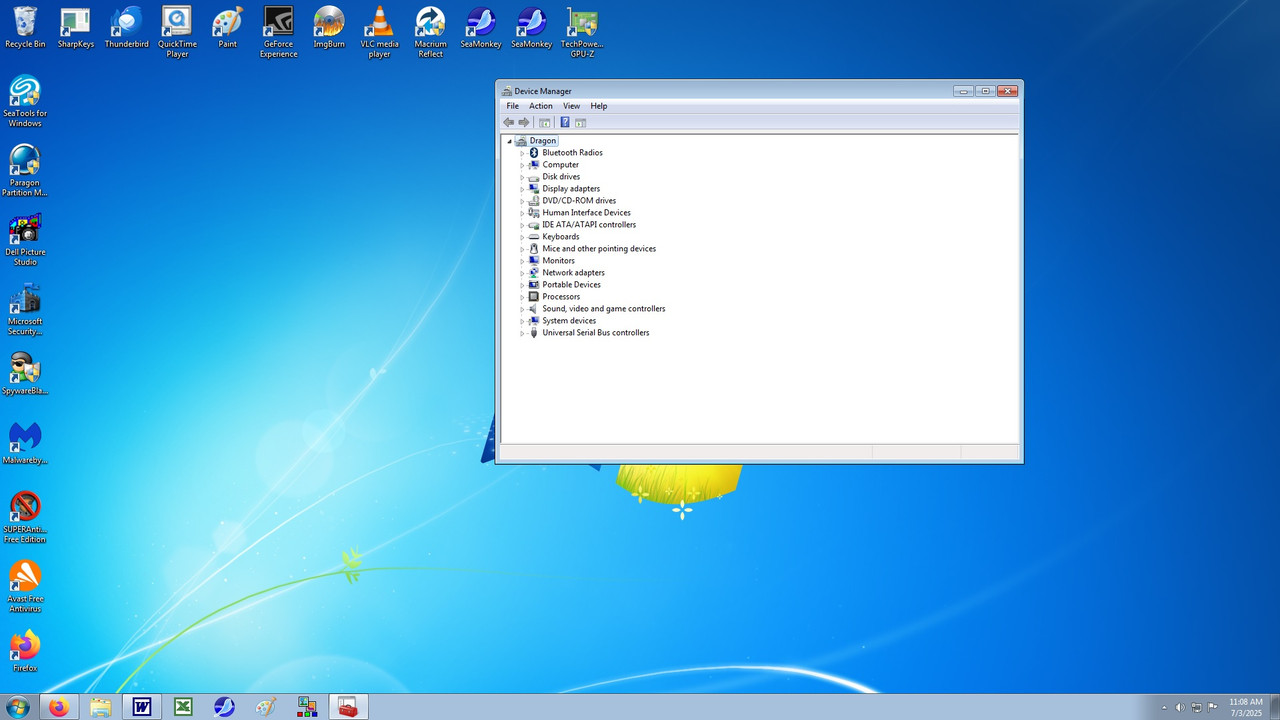This screenshot has width=1280, height=720.
Task: Select the Microsoft Security desktop icon
Action: (25, 309)
